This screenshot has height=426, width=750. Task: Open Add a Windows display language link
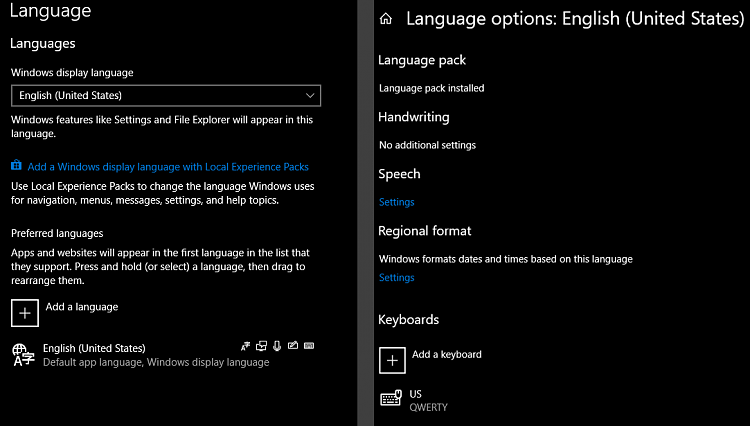[168, 167]
